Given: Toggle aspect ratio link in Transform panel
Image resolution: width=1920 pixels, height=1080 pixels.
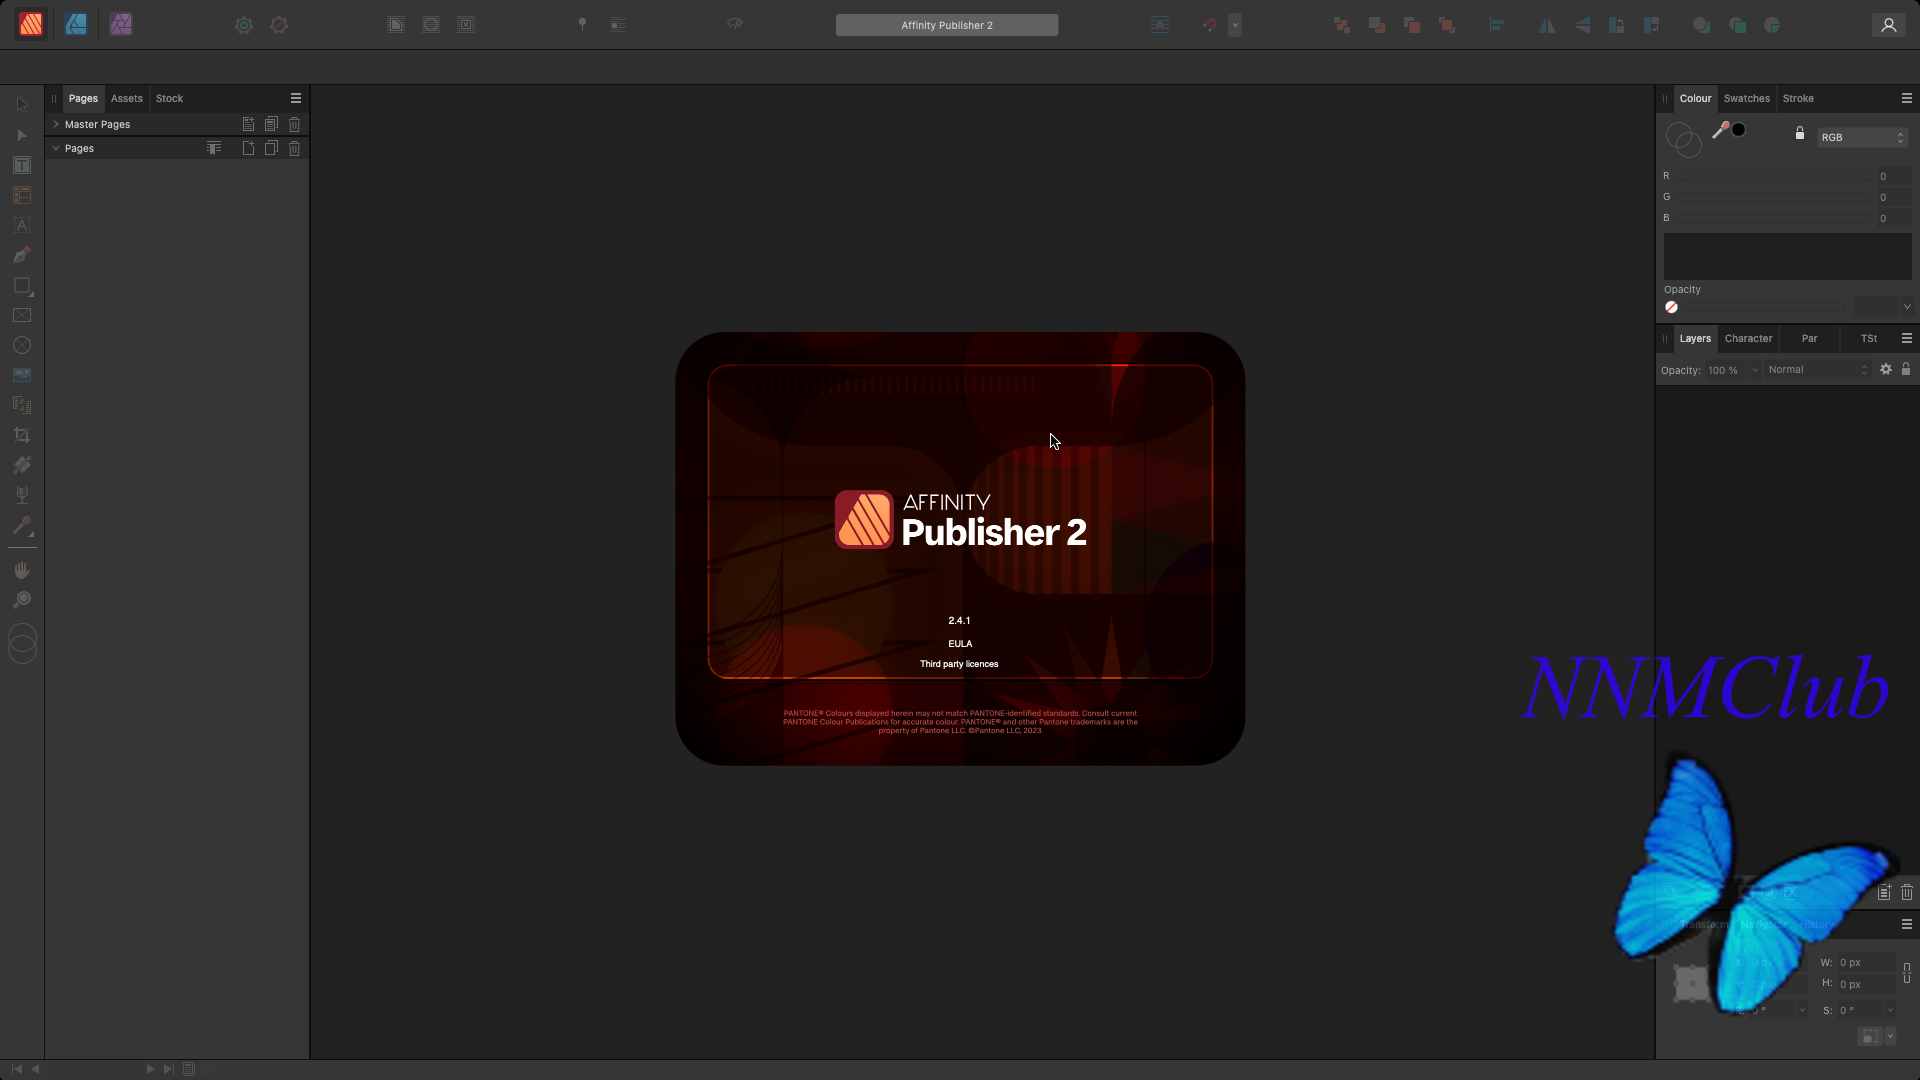Looking at the screenshot, I should click(1907, 973).
